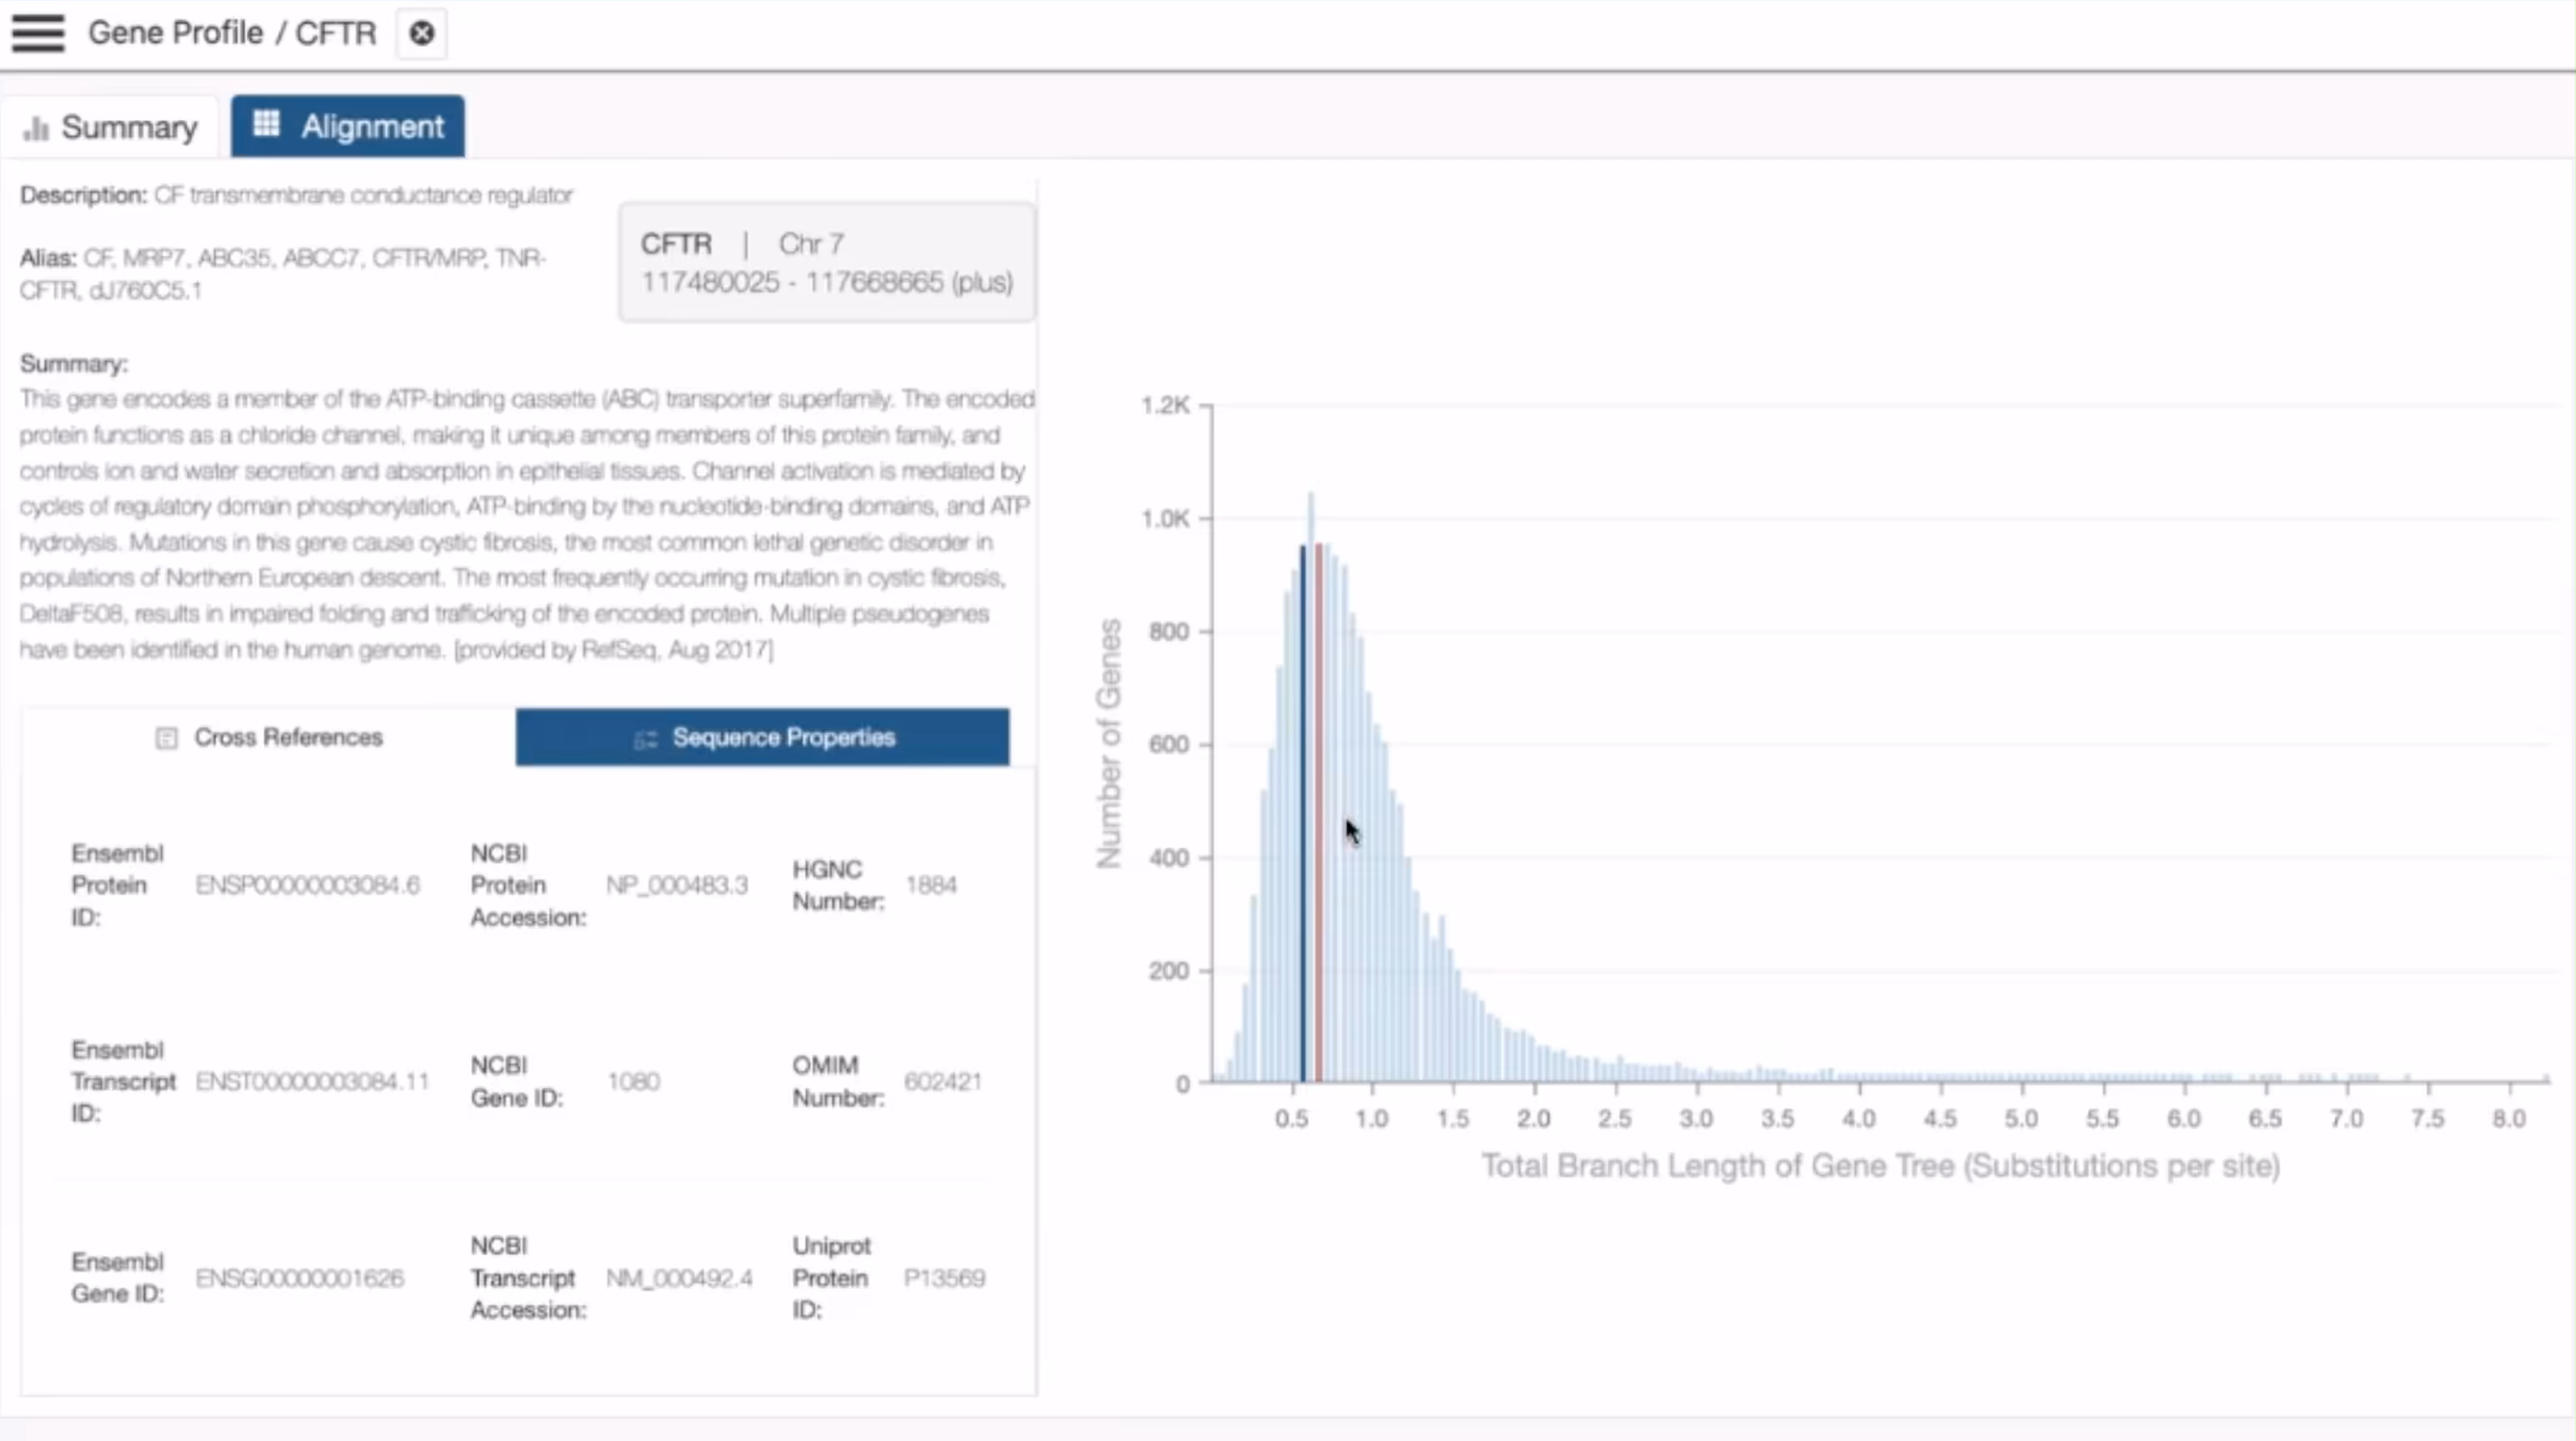Click the Sequence Properties icon

pos(645,739)
